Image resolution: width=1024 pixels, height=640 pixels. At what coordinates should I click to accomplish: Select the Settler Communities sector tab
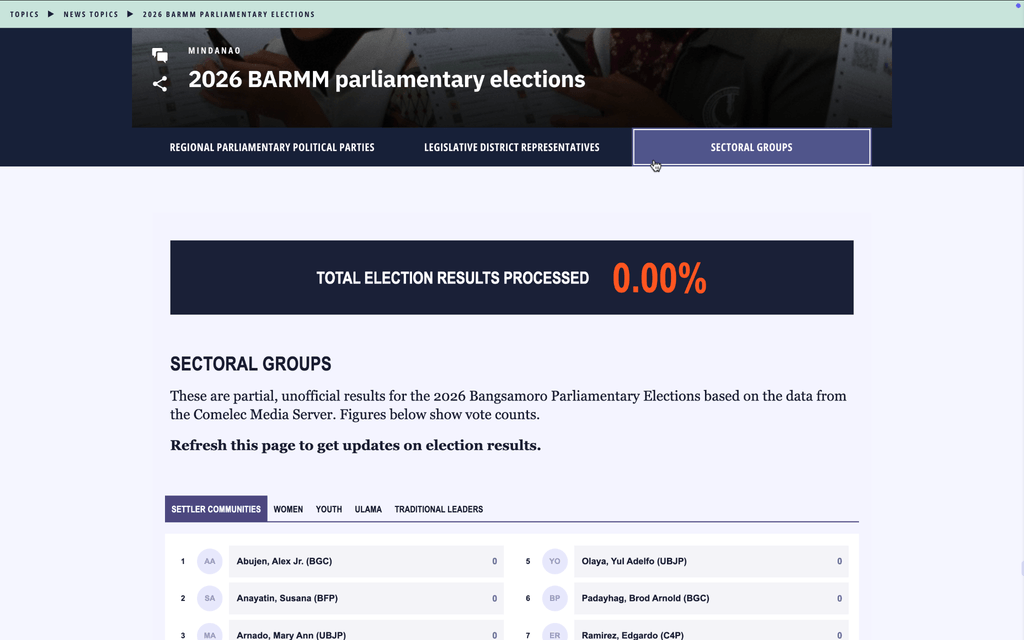216,509
